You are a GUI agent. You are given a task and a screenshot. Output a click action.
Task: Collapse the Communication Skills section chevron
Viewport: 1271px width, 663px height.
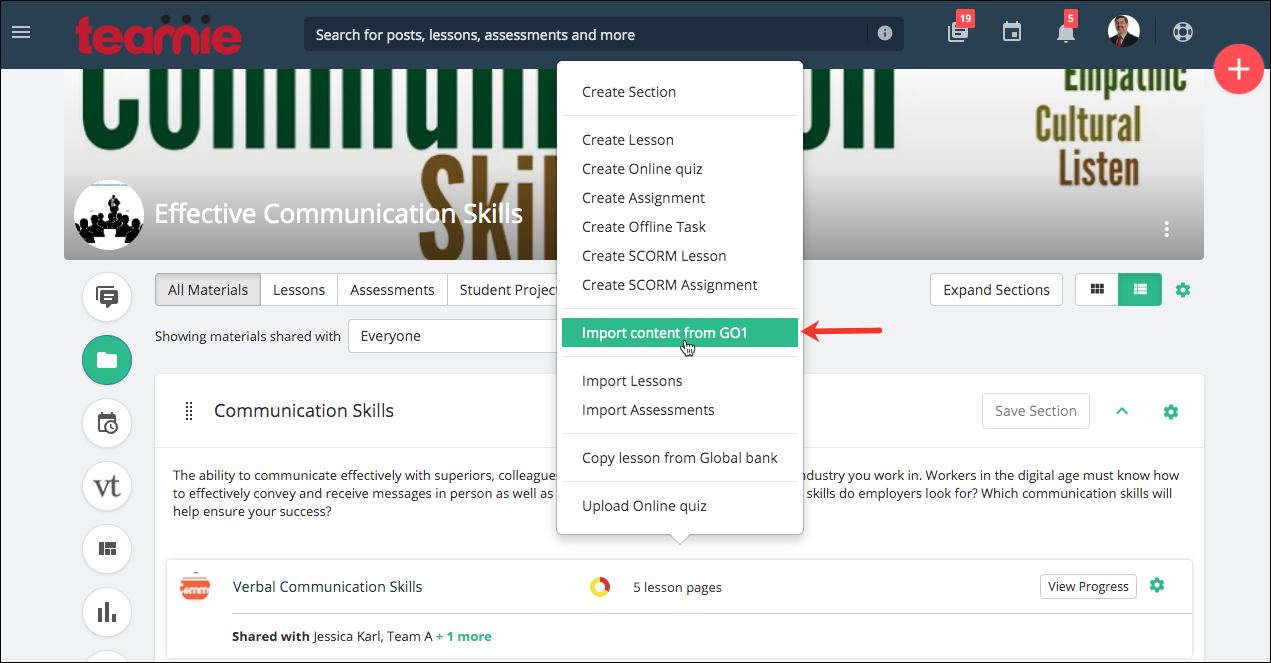click(x=1122, y=411)
